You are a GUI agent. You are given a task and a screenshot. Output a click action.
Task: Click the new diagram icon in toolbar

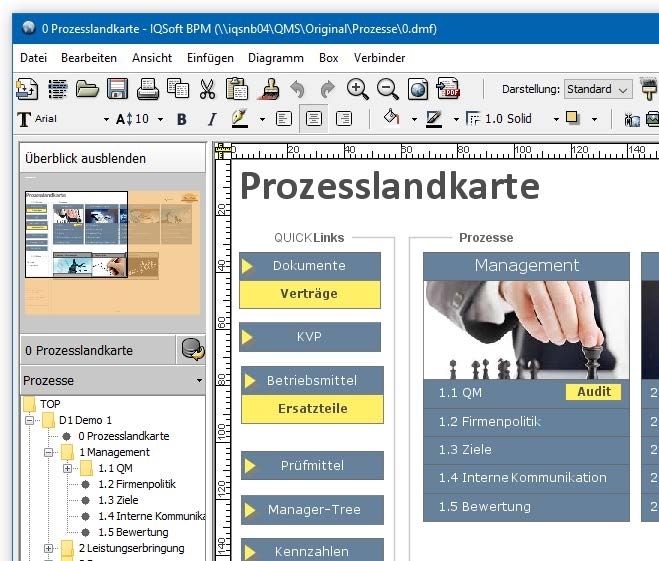pyautogui.click(x=27, y=89)
